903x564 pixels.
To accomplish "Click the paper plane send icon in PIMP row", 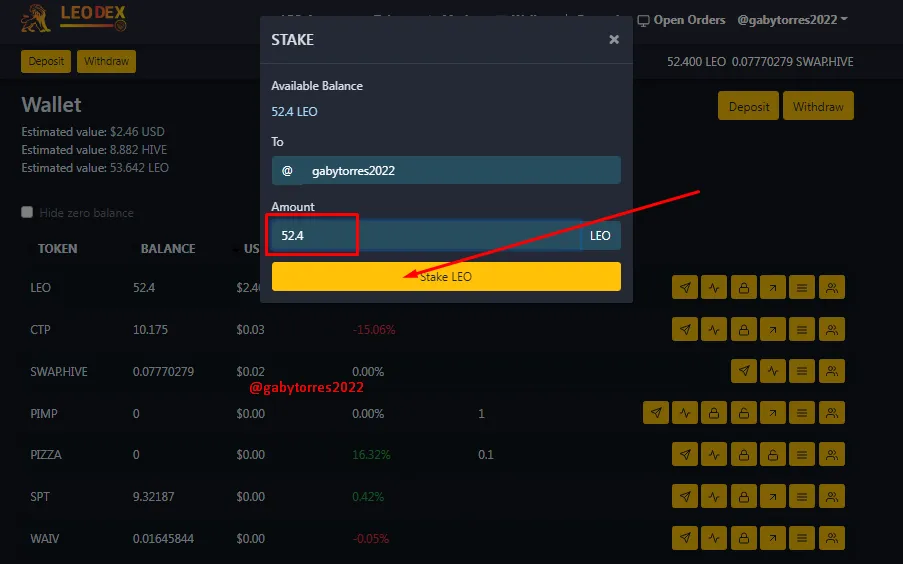I will [656, 412].
